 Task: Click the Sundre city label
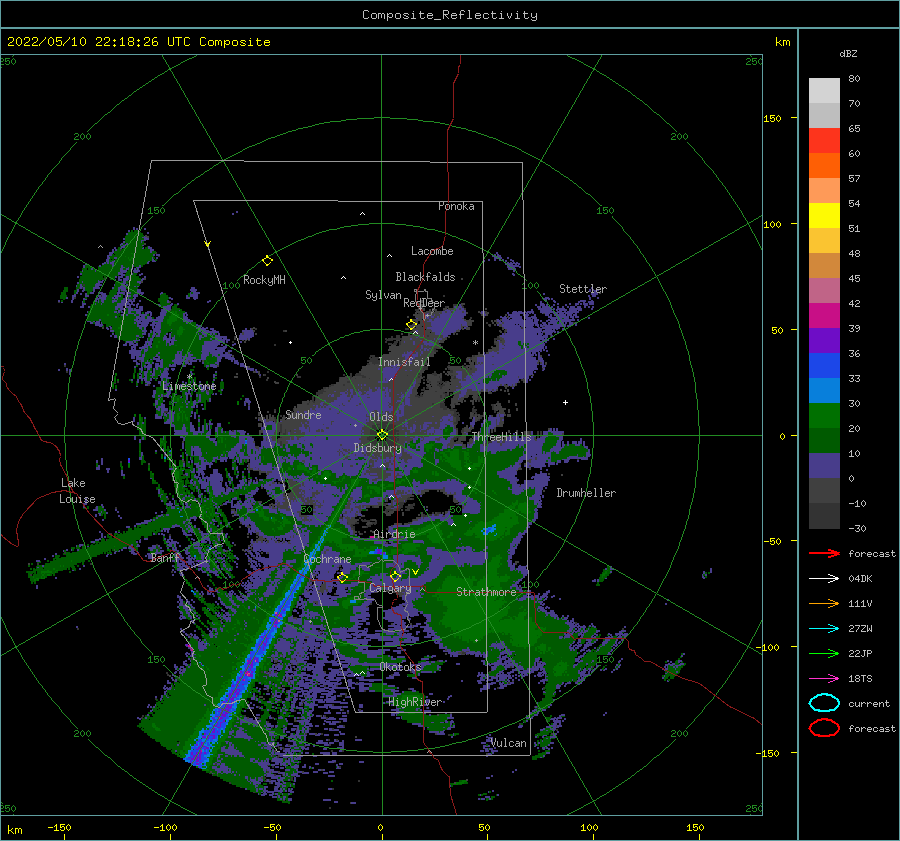click(x=303, y=414)
